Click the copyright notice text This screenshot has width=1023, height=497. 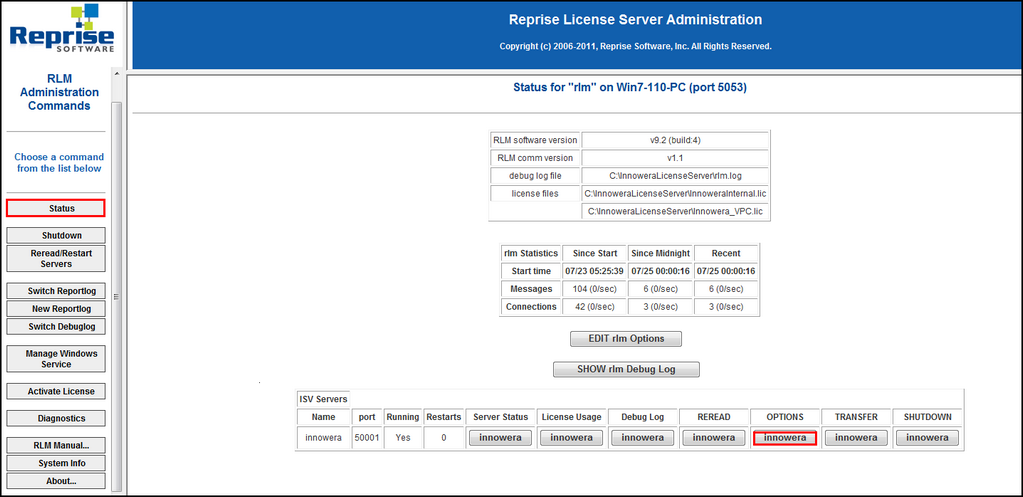point(635,46)
